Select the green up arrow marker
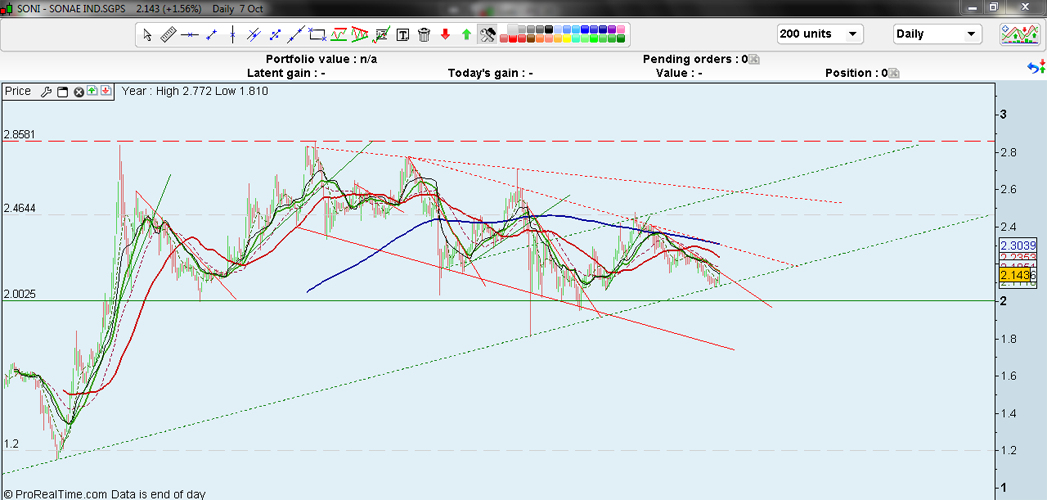 coord(466,34)
